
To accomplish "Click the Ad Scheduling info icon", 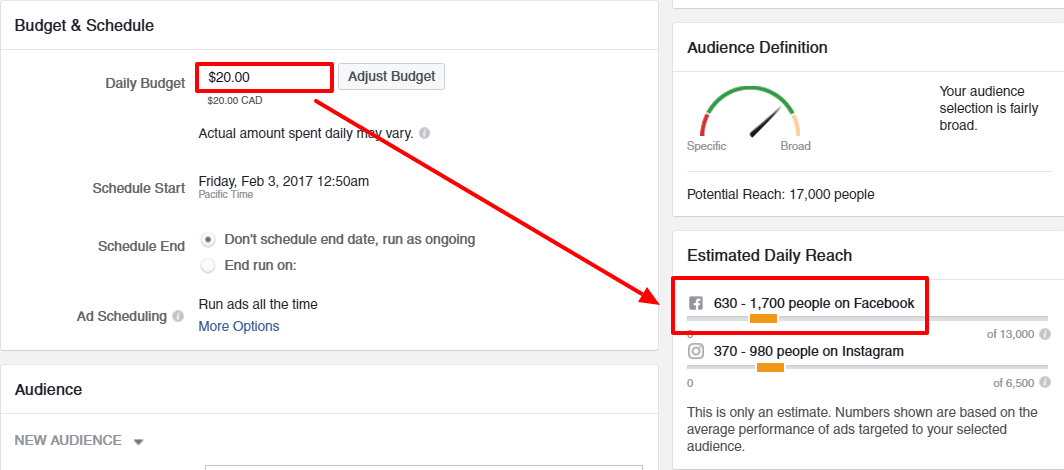I will pos(178,317).
